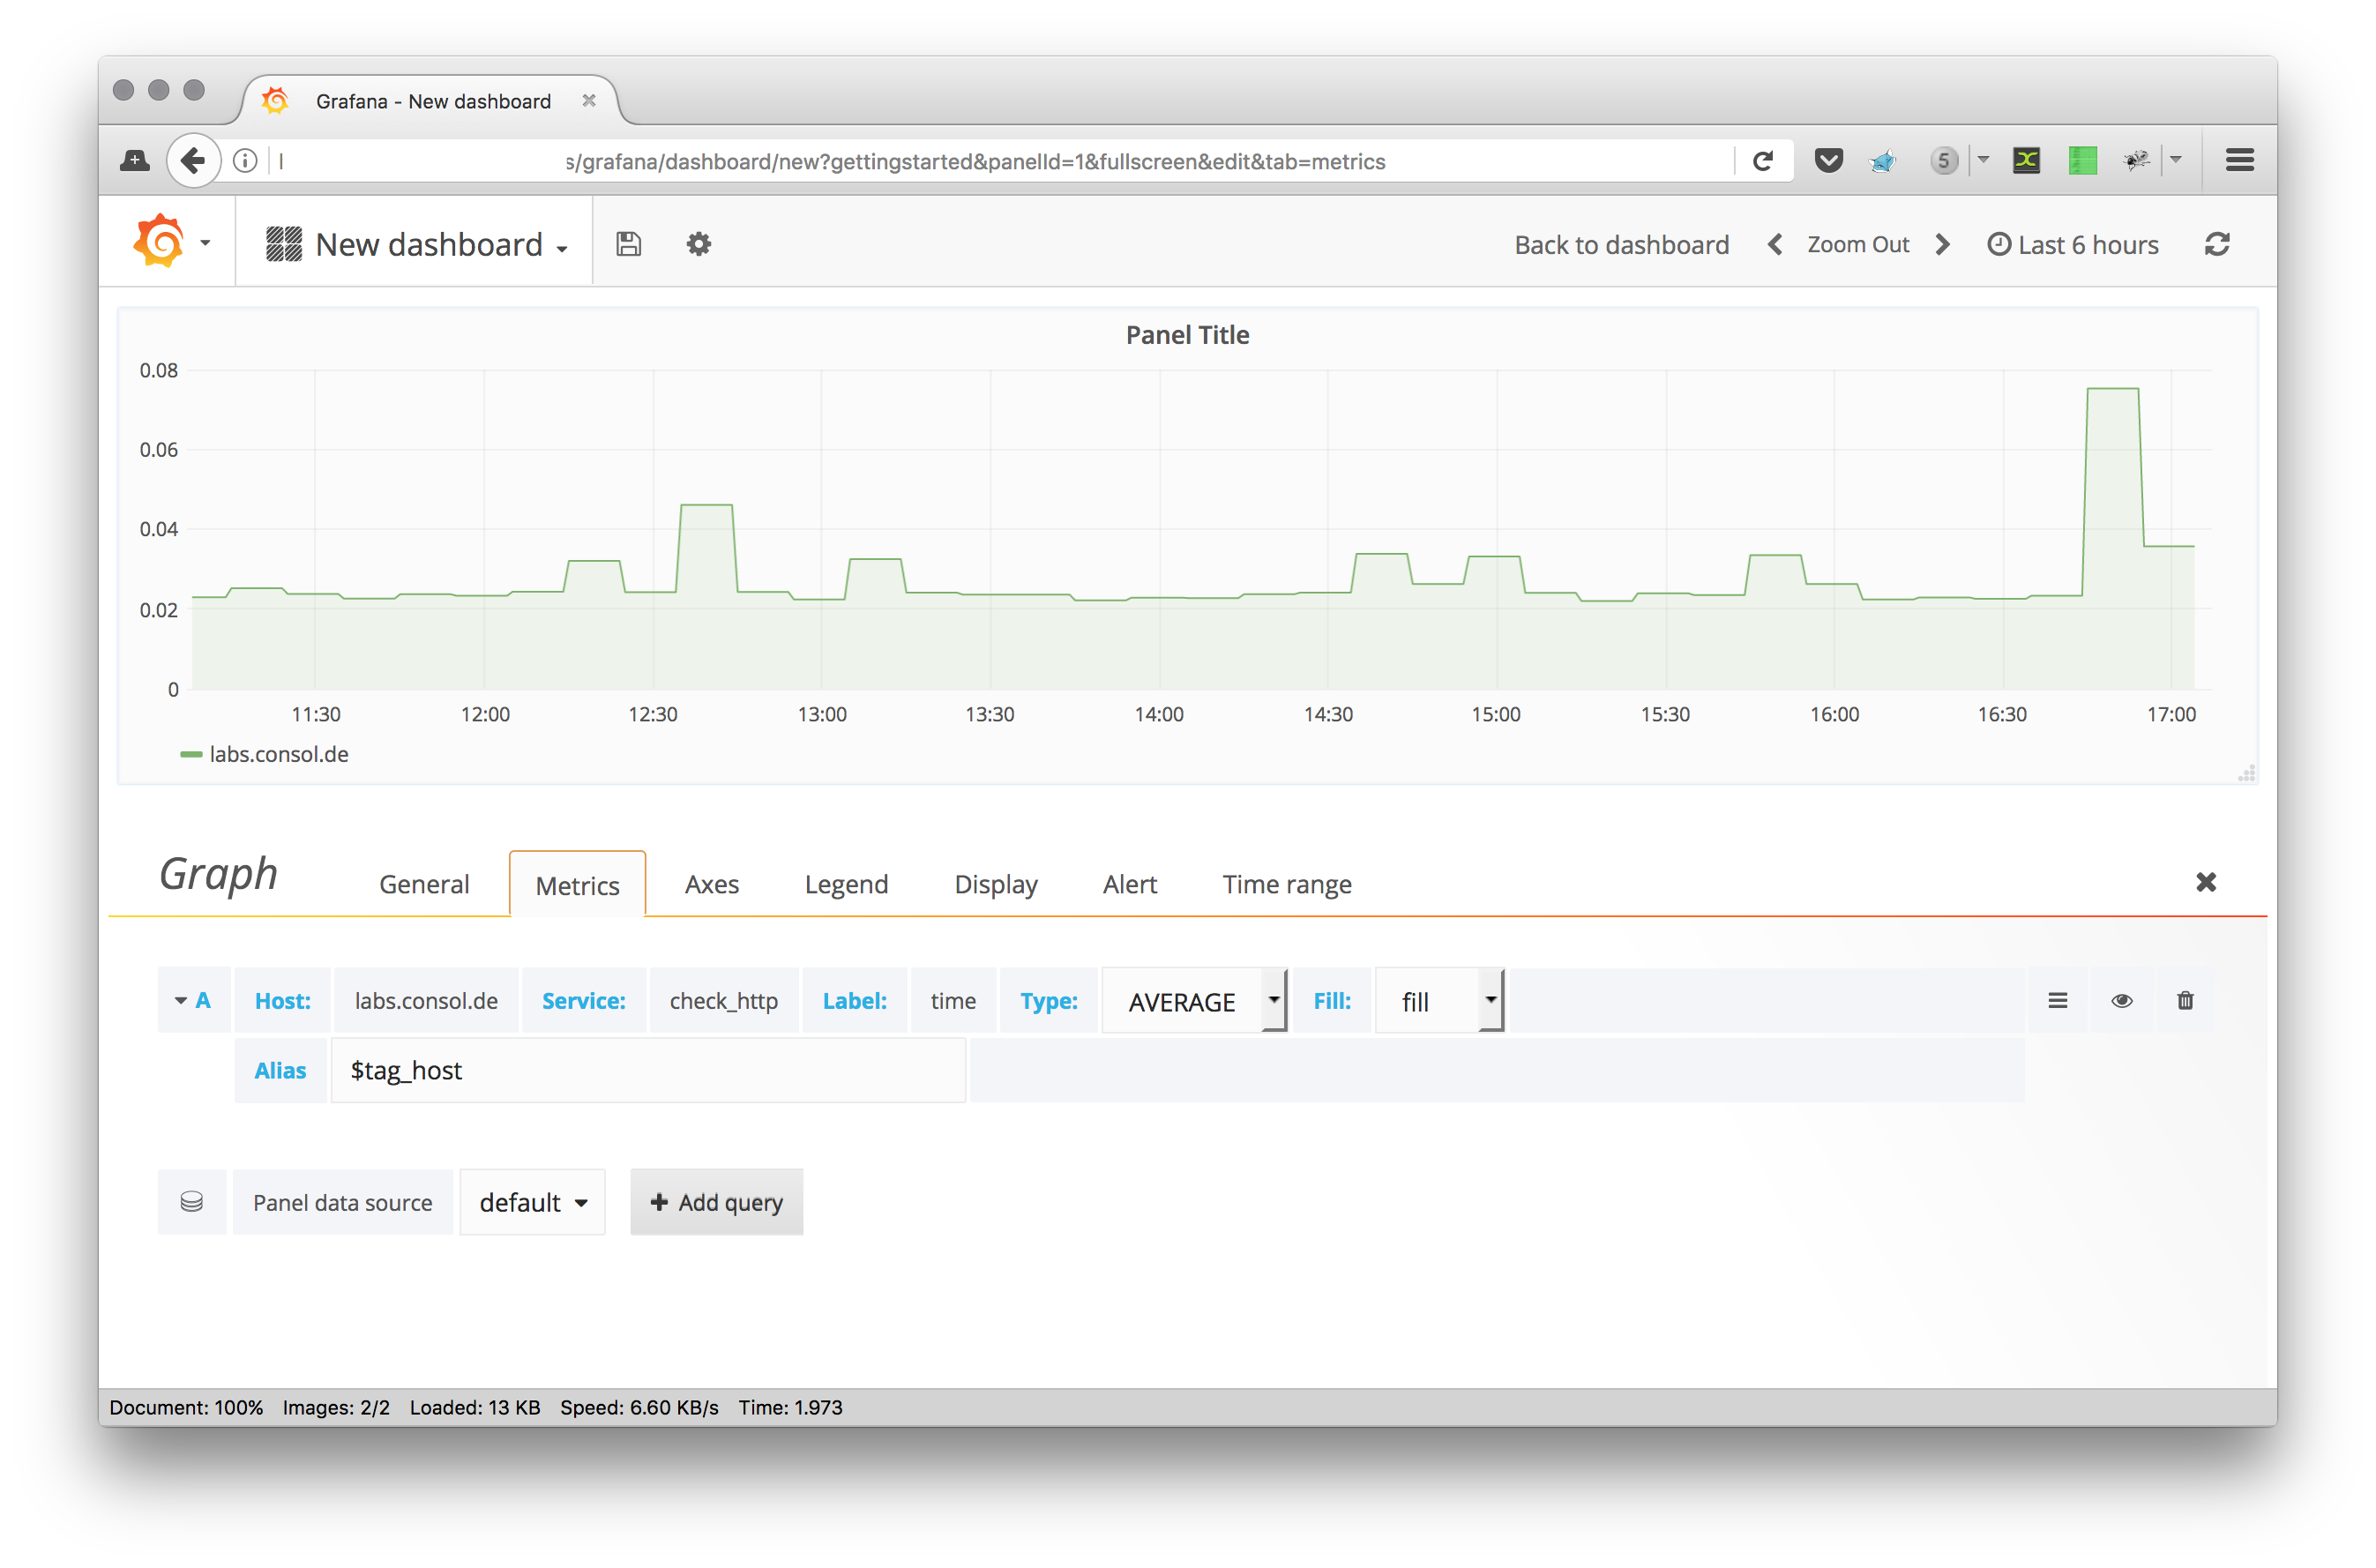Click the refresh dashboard icon
The height and width of the screenshot is (1568, 2376).
tap(2216, 243)
